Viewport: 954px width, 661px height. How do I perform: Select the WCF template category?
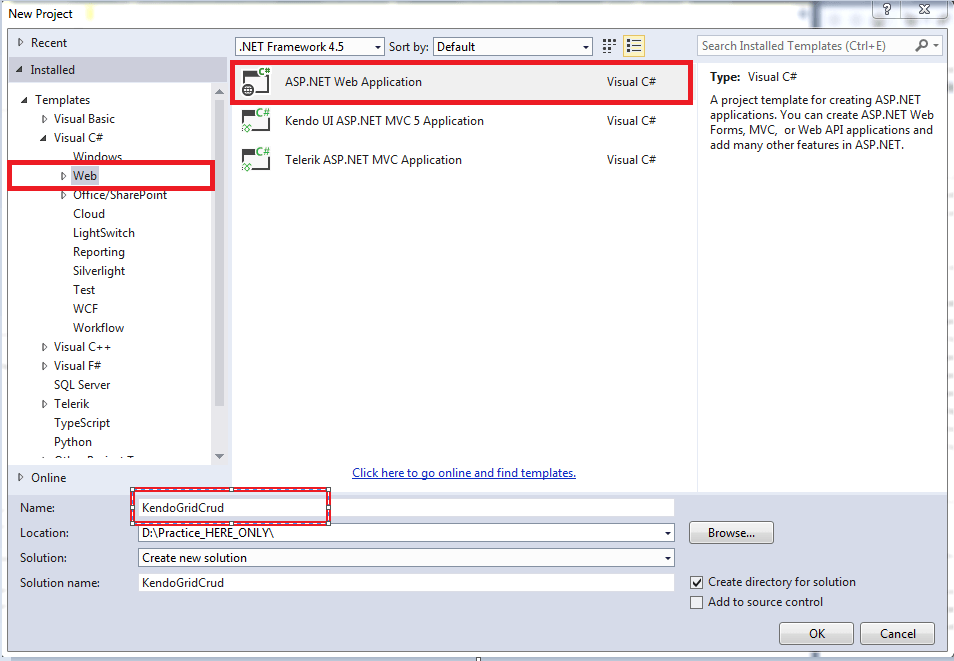(85, 309)
